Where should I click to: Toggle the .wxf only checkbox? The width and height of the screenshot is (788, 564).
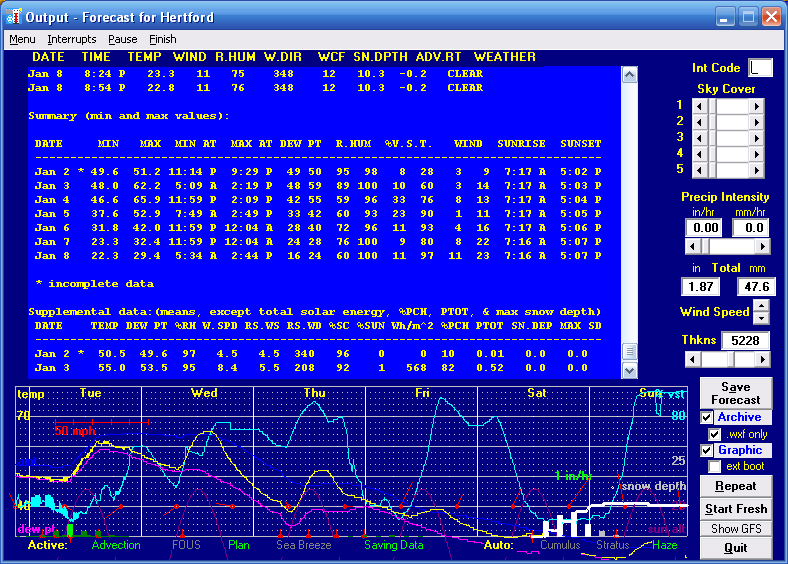(x=715, y=434)
